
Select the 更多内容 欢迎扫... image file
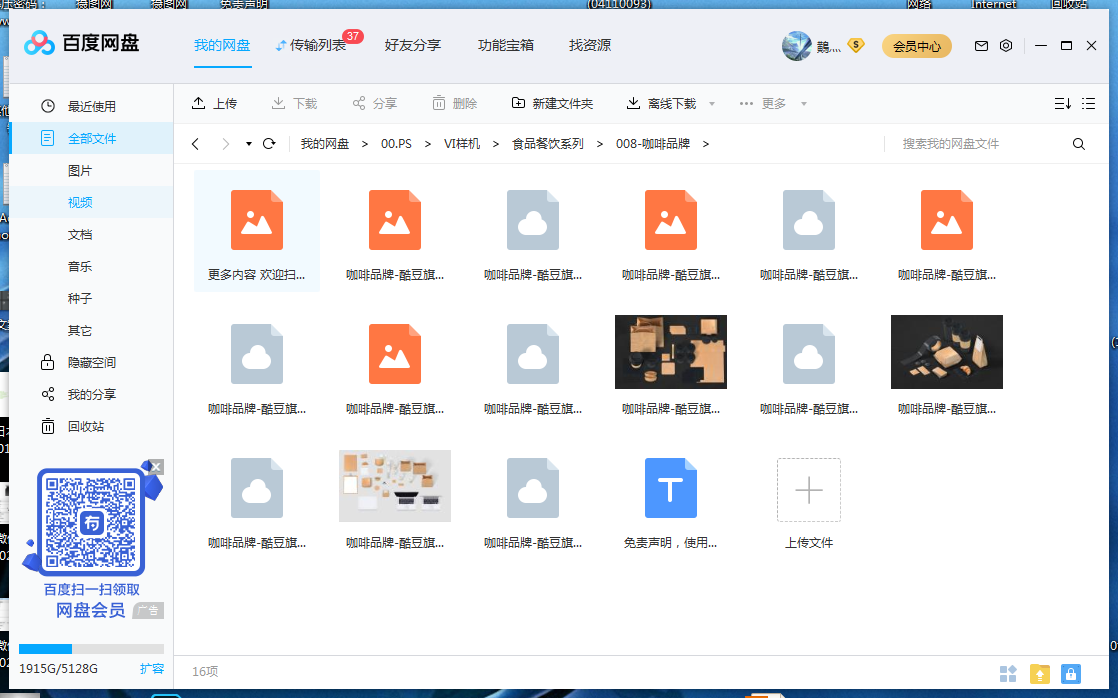(x=257, y=231)
